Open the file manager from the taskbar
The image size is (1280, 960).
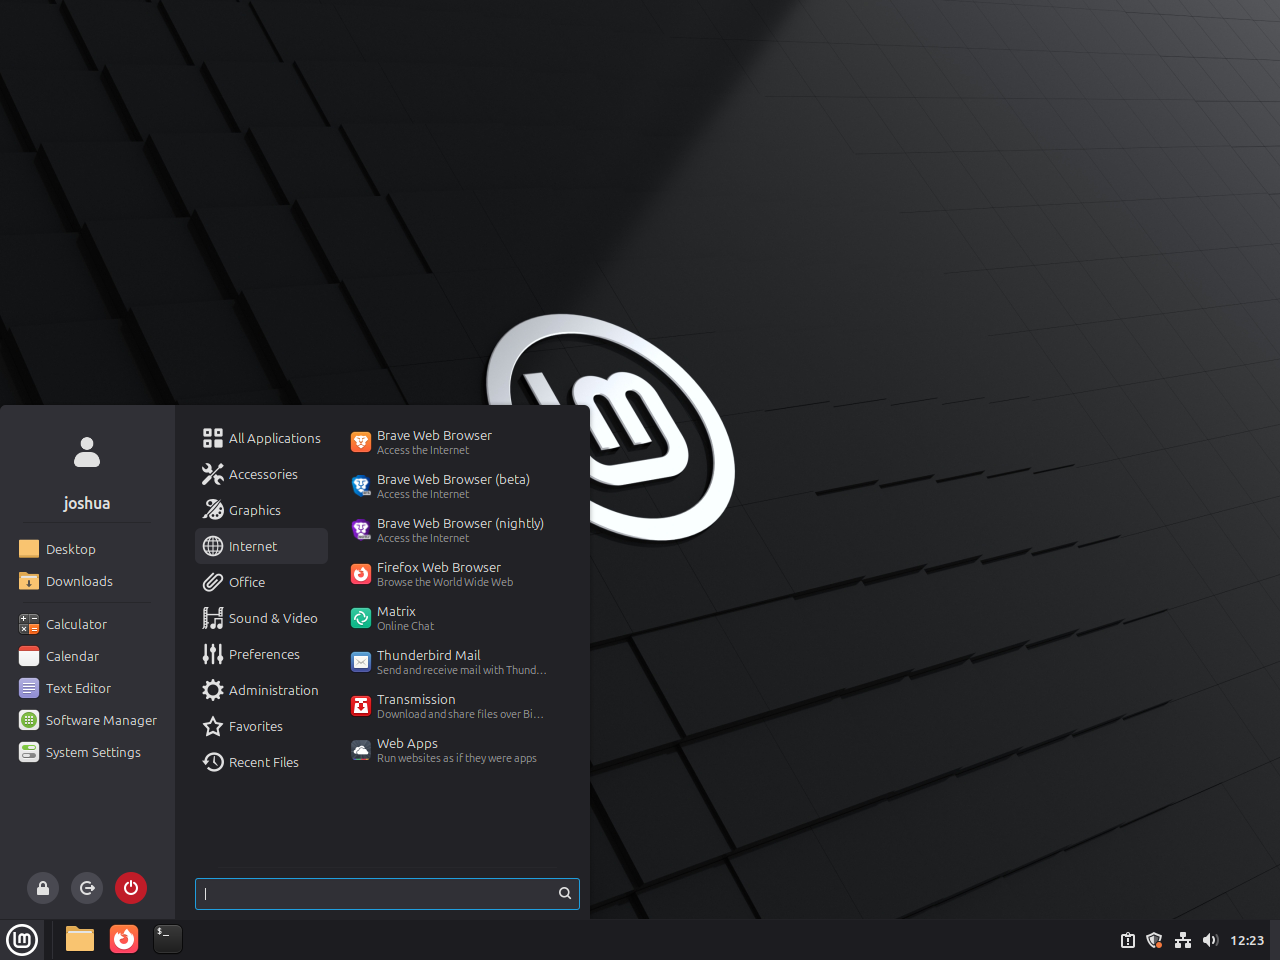79,939
